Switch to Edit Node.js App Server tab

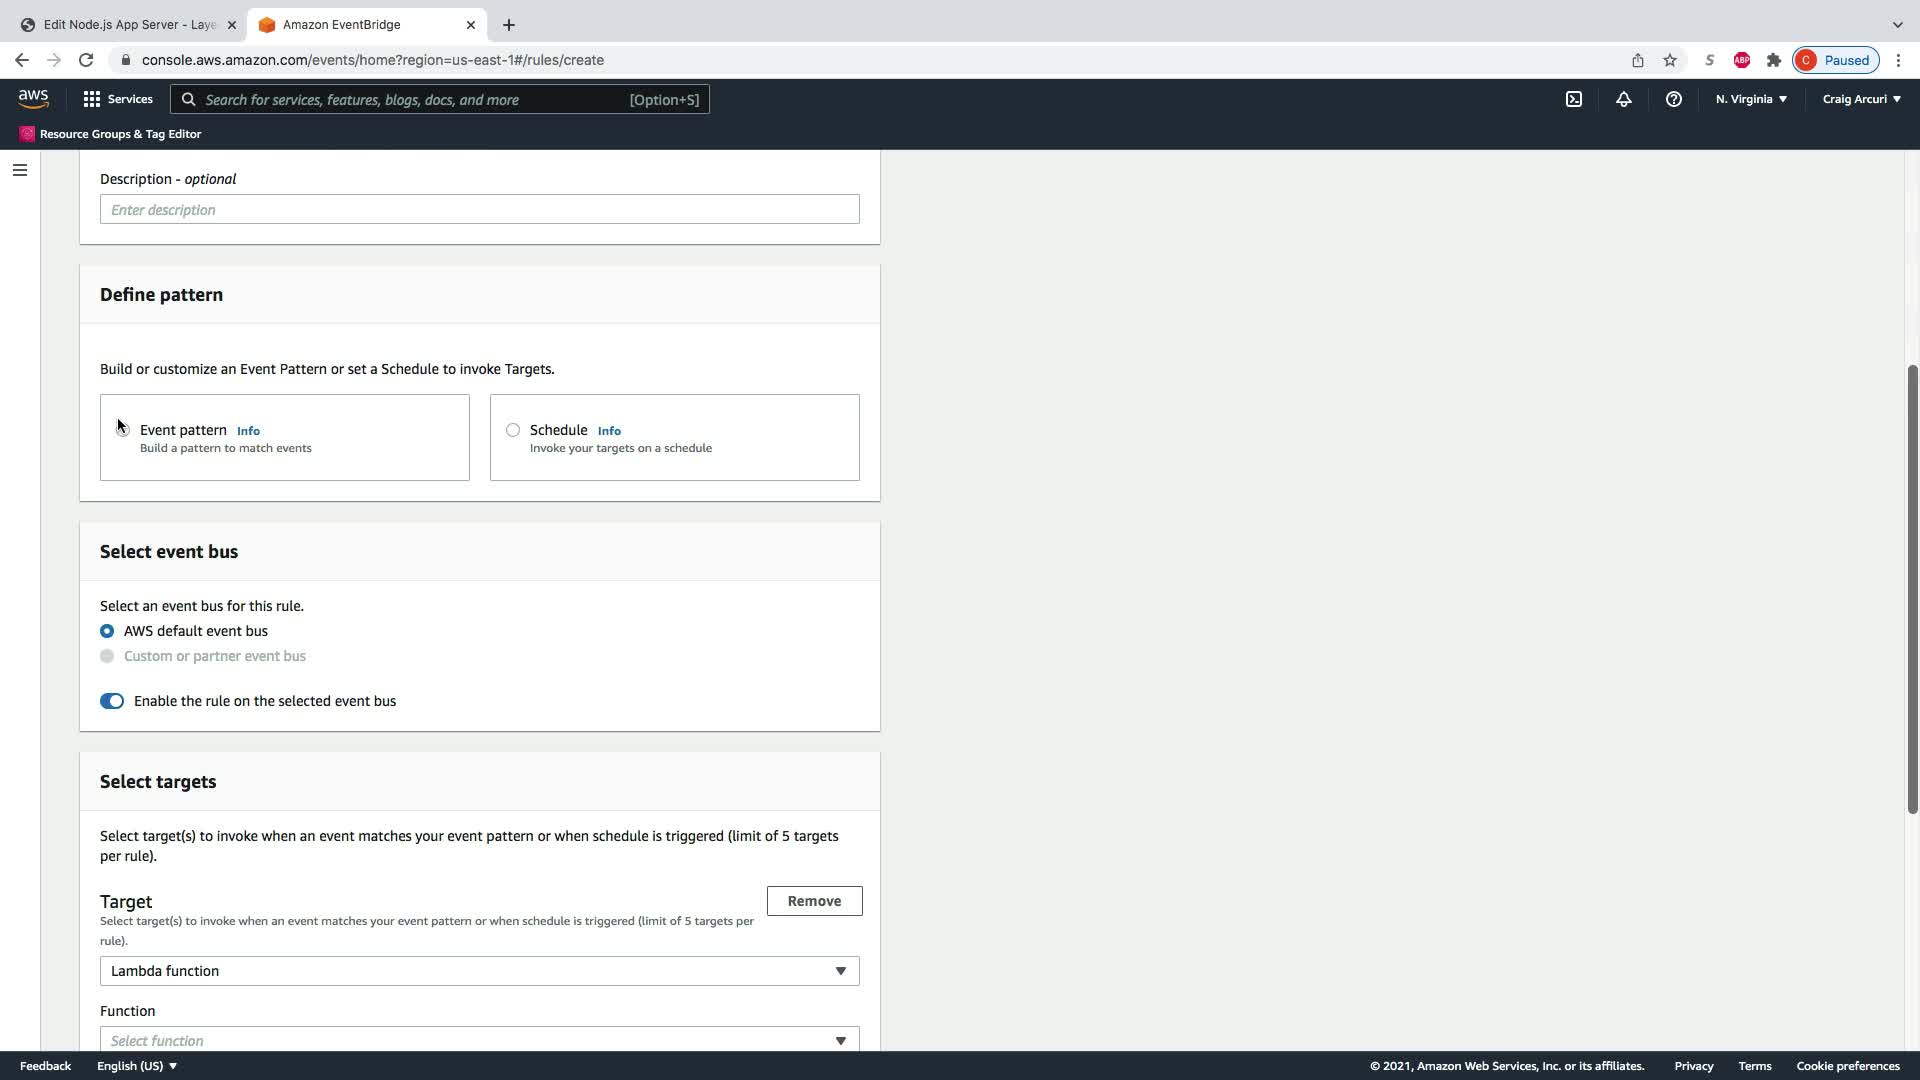coord(128,25)
